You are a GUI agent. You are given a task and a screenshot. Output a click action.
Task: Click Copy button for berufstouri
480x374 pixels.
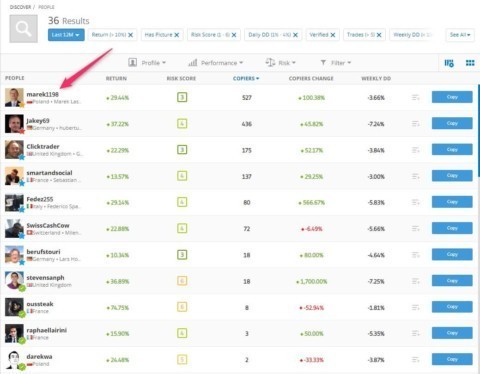452,255
